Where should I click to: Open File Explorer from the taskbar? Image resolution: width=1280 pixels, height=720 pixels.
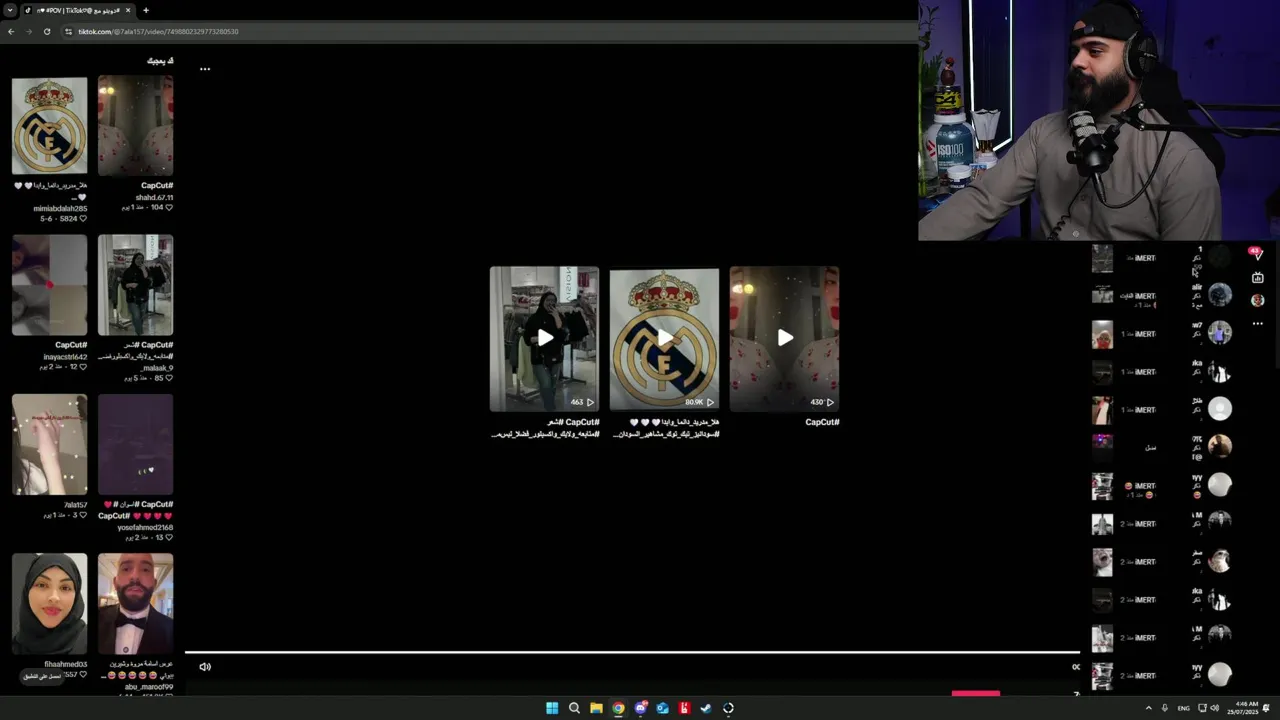596,708
